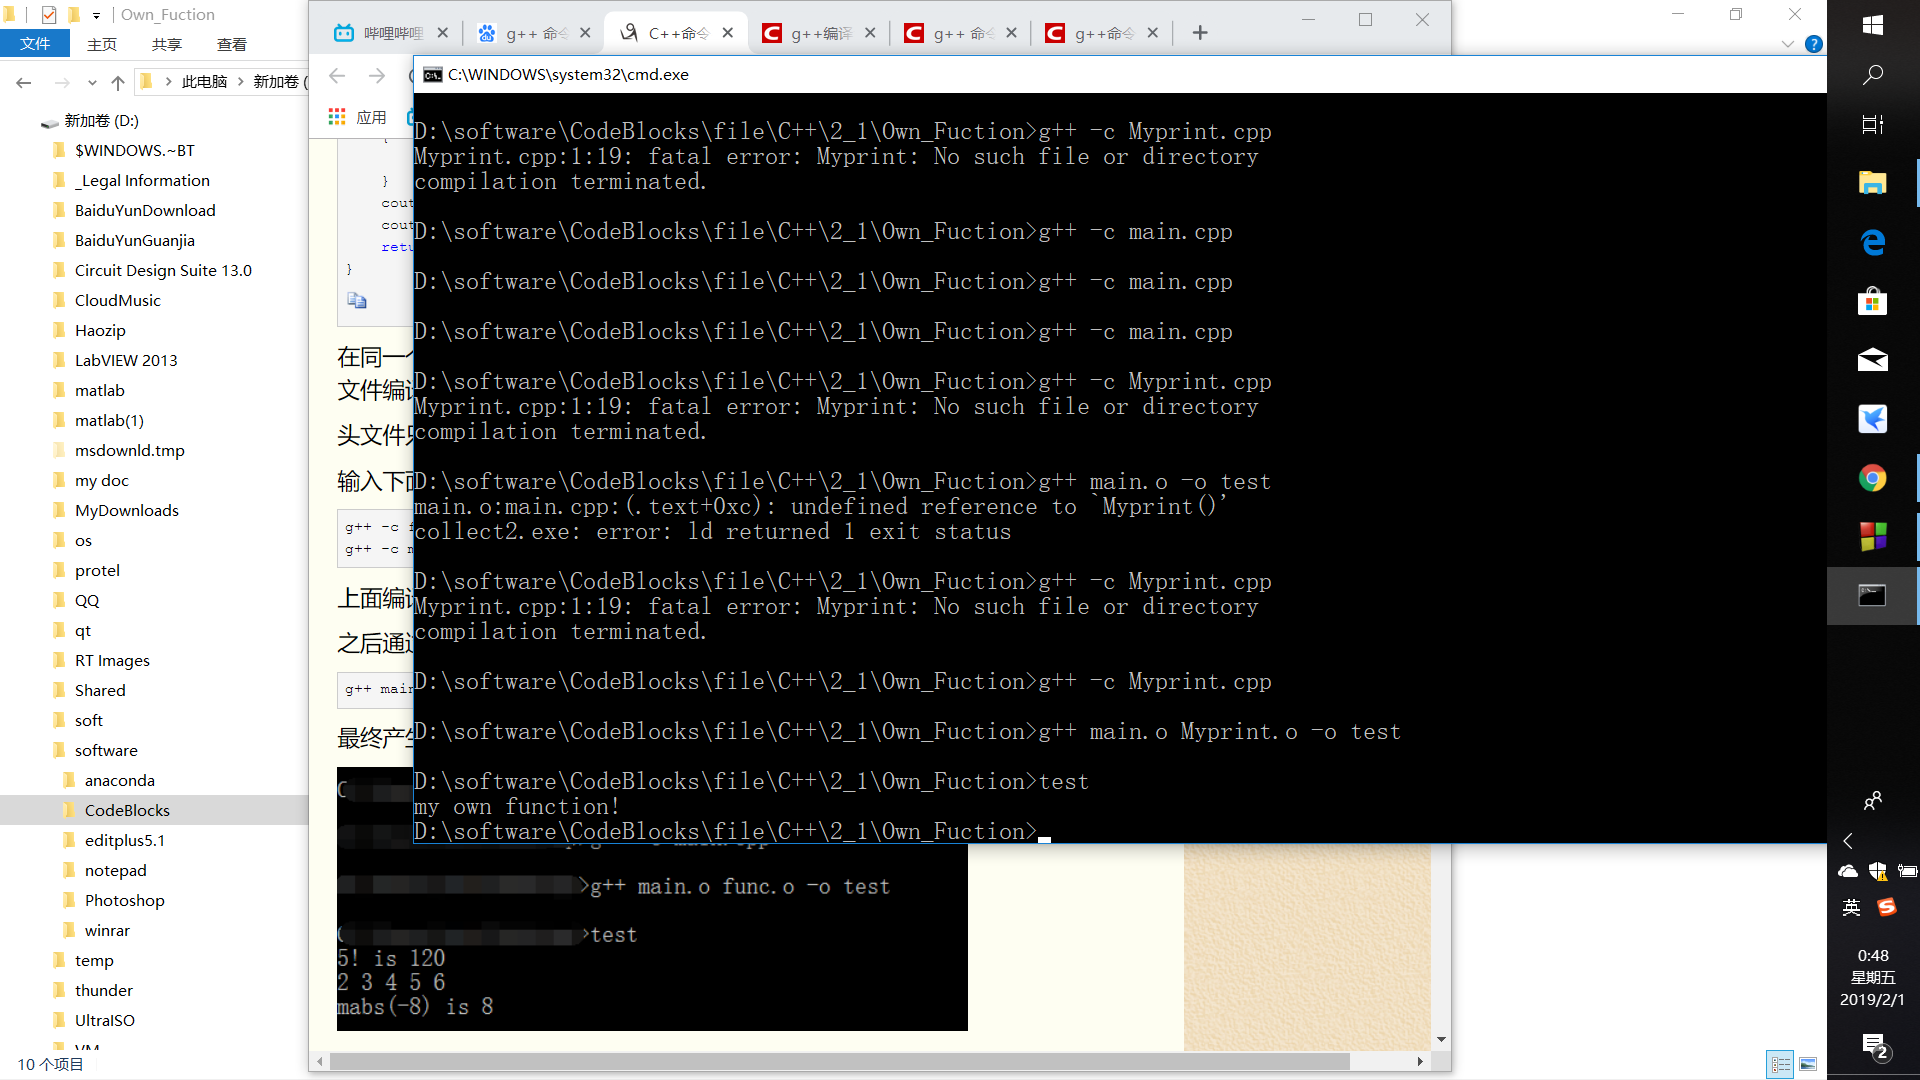
Task: Open recent locations dropdown in Explorer
Action: pos(92,82)
